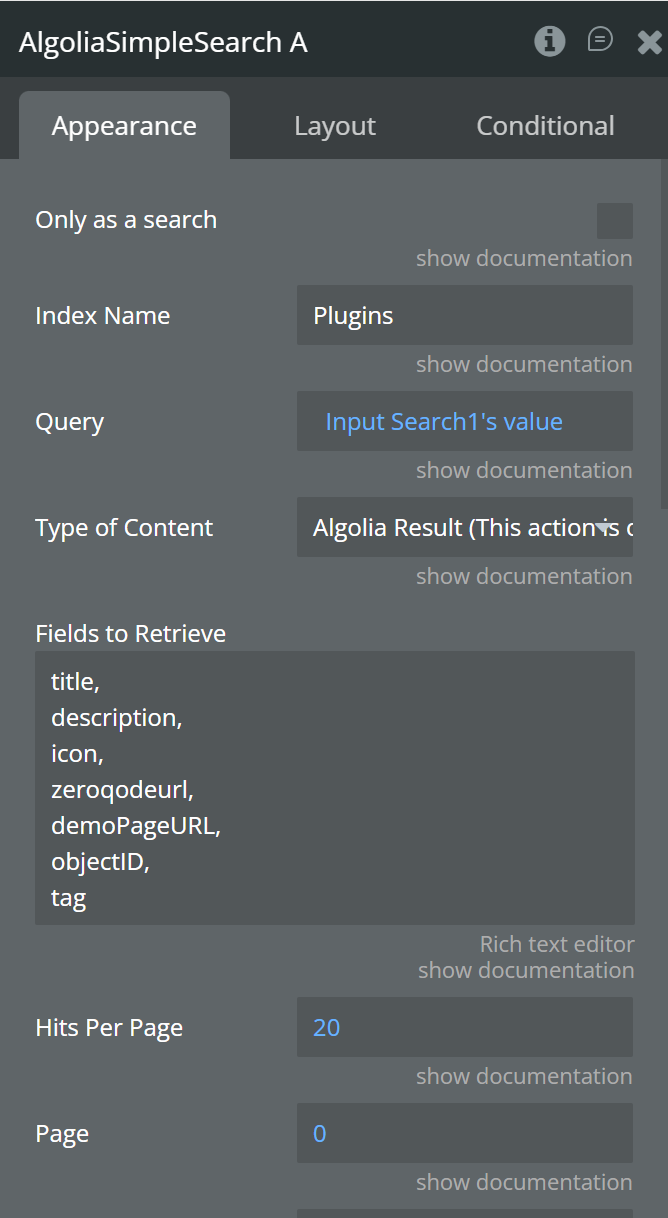Image resolution: width=668 pixels, height=1218 pixels.
Task: Select the Appearance tab
Action: tap(124, 126)
